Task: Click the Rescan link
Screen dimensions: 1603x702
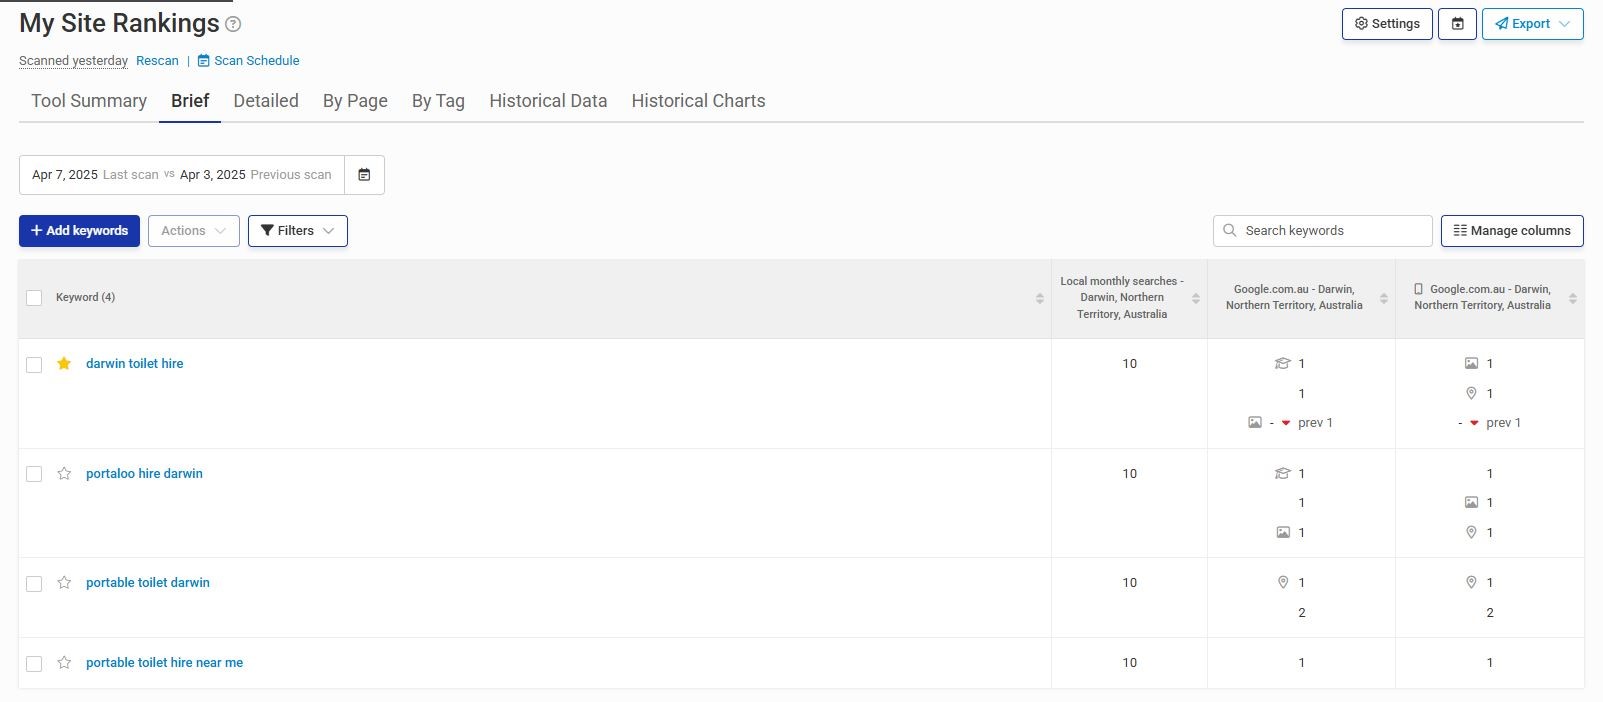Action: pos(157,61)
